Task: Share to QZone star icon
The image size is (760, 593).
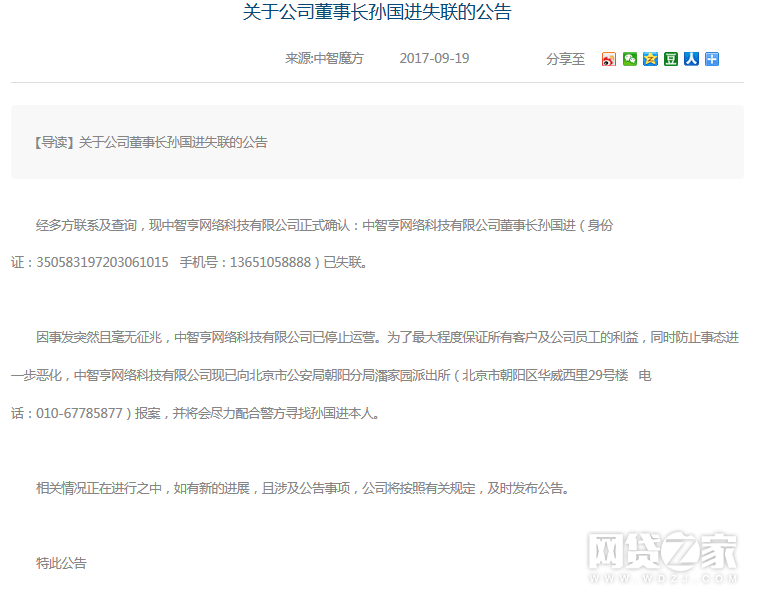Action: [651, 59]
